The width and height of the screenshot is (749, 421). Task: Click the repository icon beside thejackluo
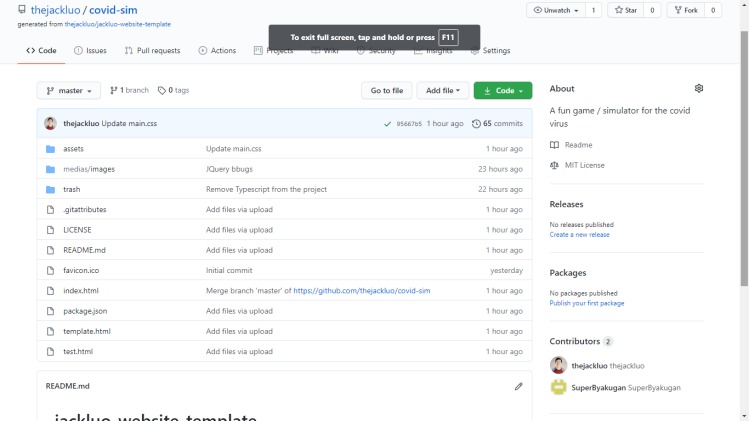(x=22, y=9)
